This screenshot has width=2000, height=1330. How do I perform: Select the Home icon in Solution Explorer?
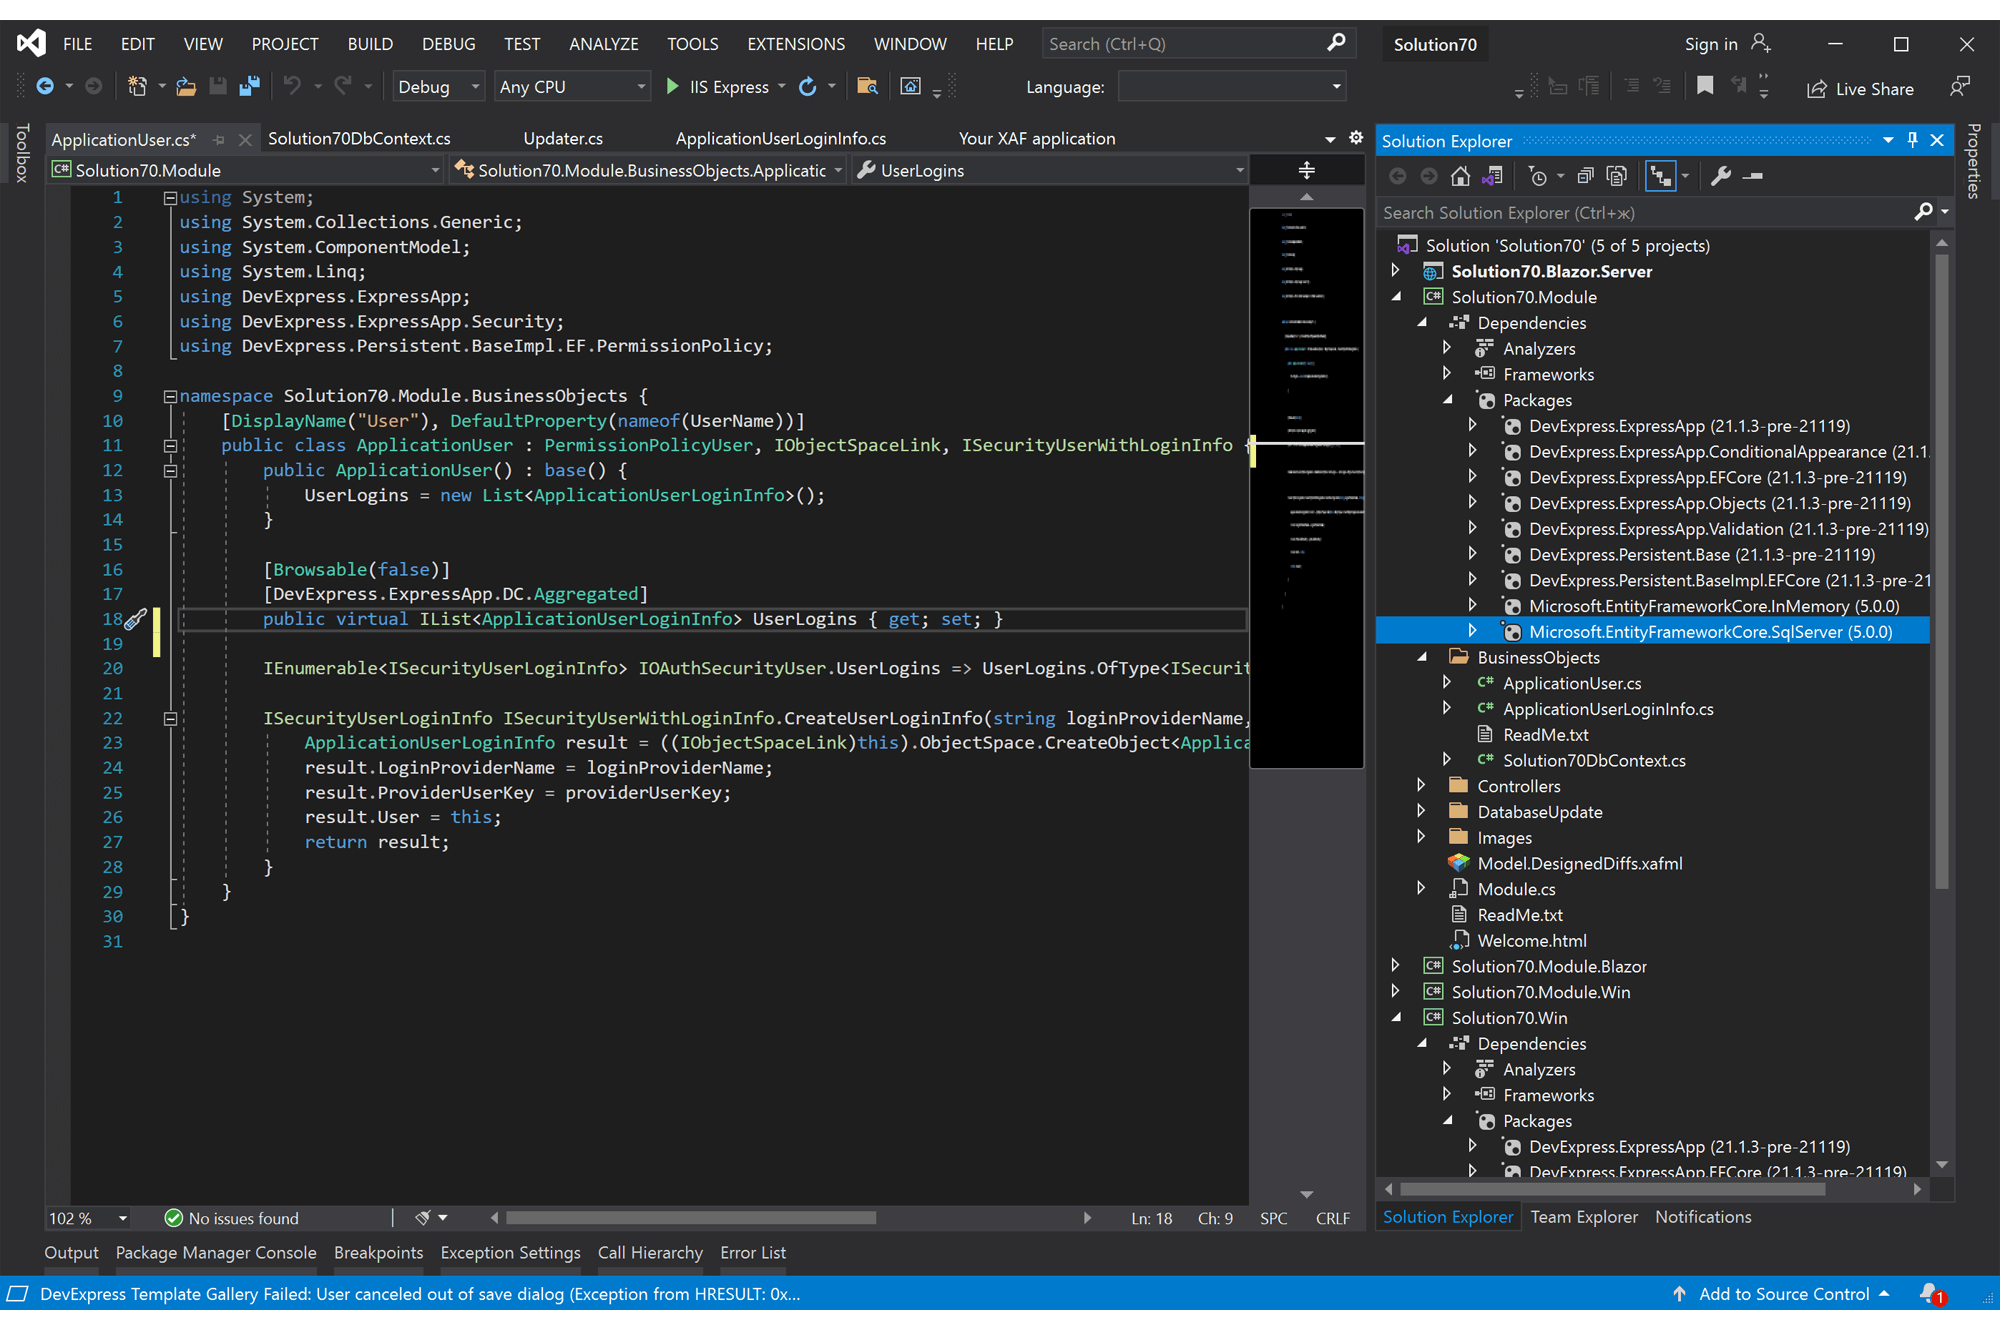pos(1460,175)
